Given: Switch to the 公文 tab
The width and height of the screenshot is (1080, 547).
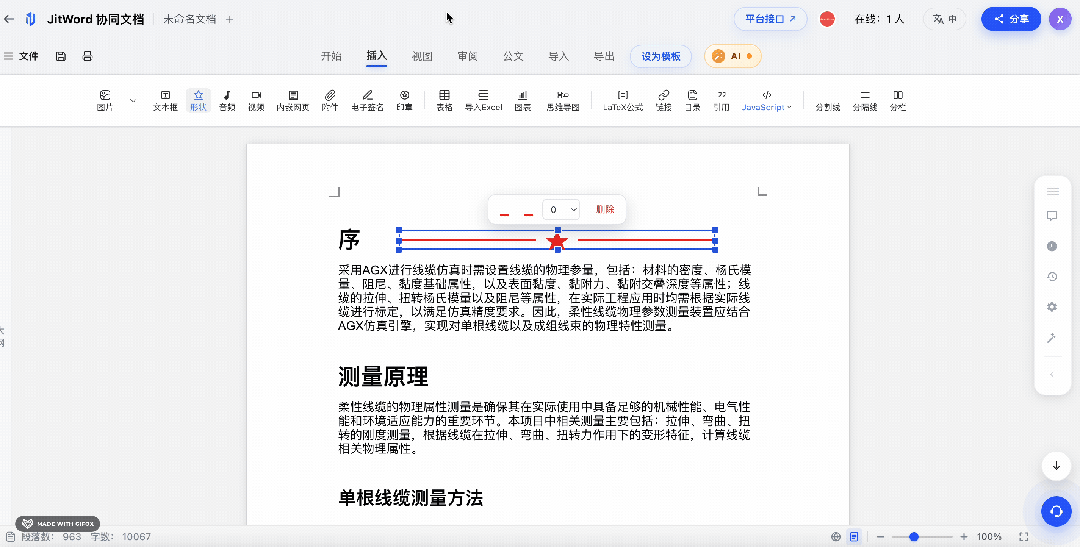Looking at the screenshot, I should pos(513,56).
